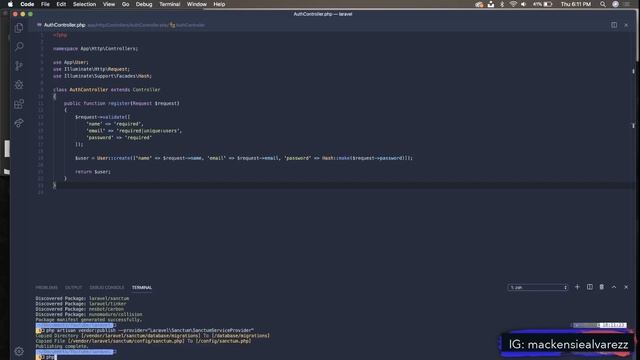Open the Bluetooth status menu
This screenshot has width=640, height=360.
[502, 4]
